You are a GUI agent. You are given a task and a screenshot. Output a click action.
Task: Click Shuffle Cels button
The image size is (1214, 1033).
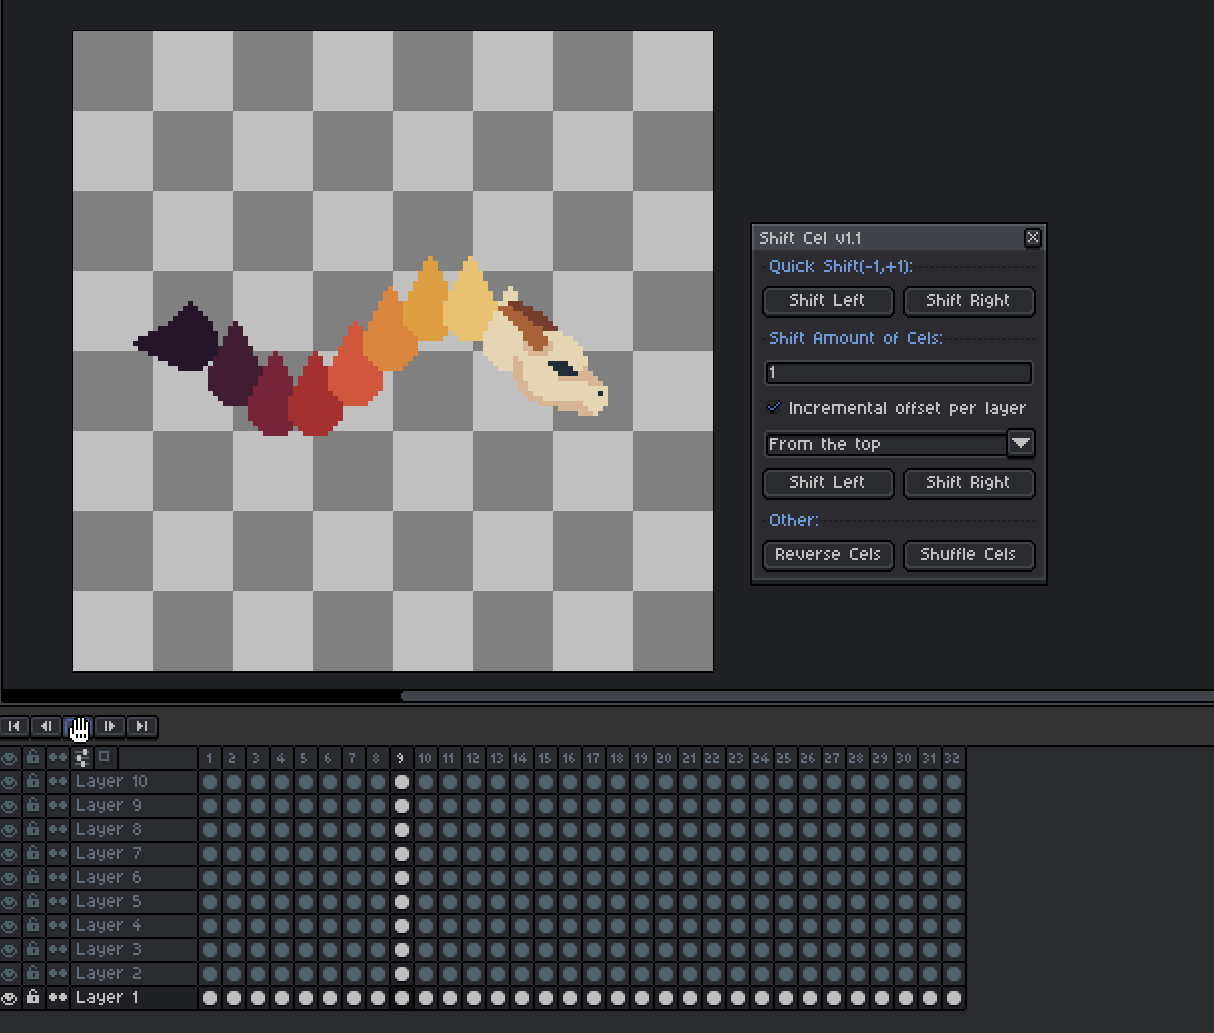(969, 555)
